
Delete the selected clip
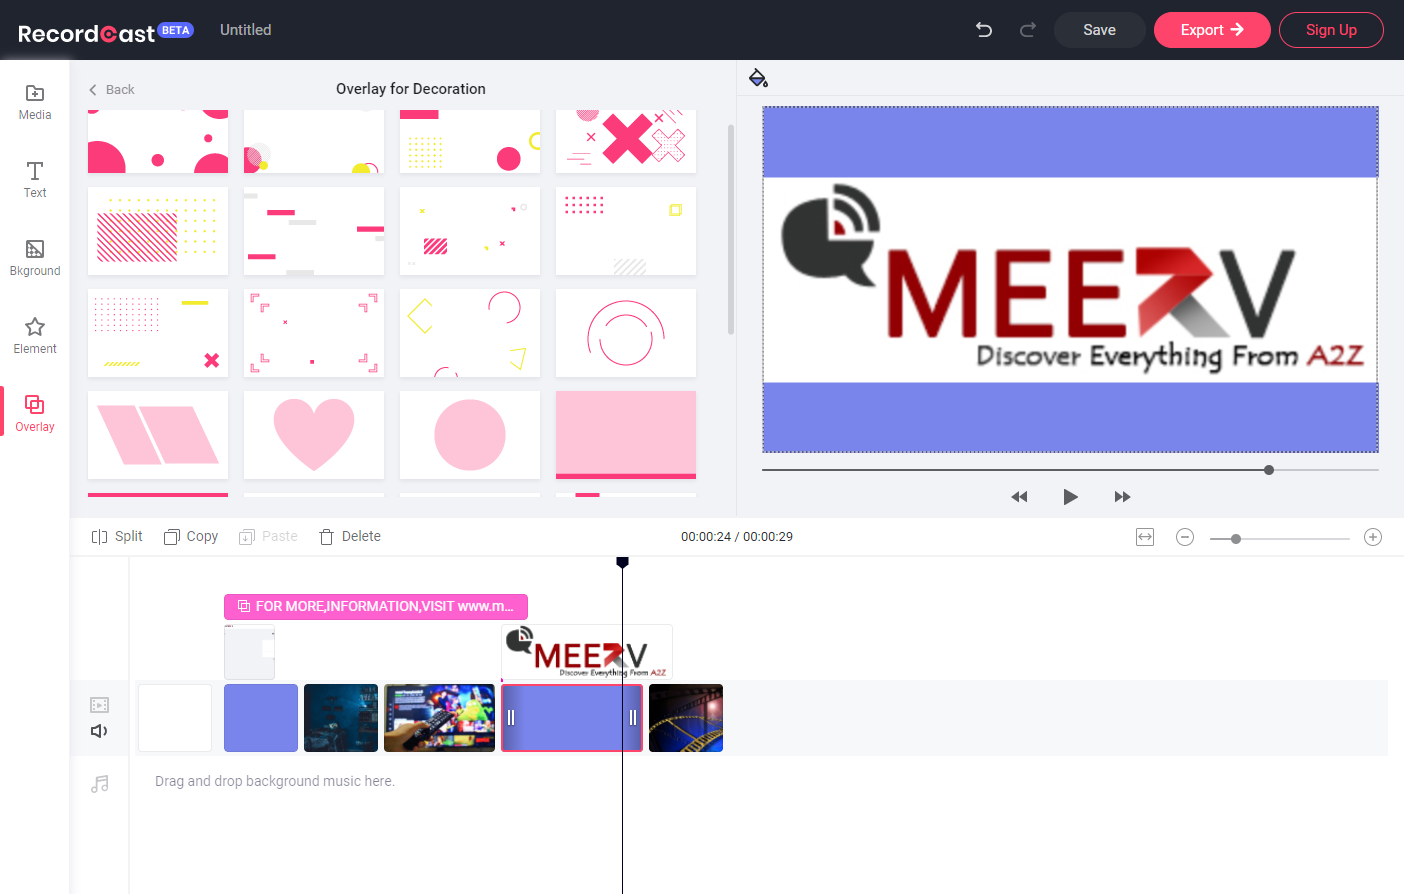[x=350, y=537]
